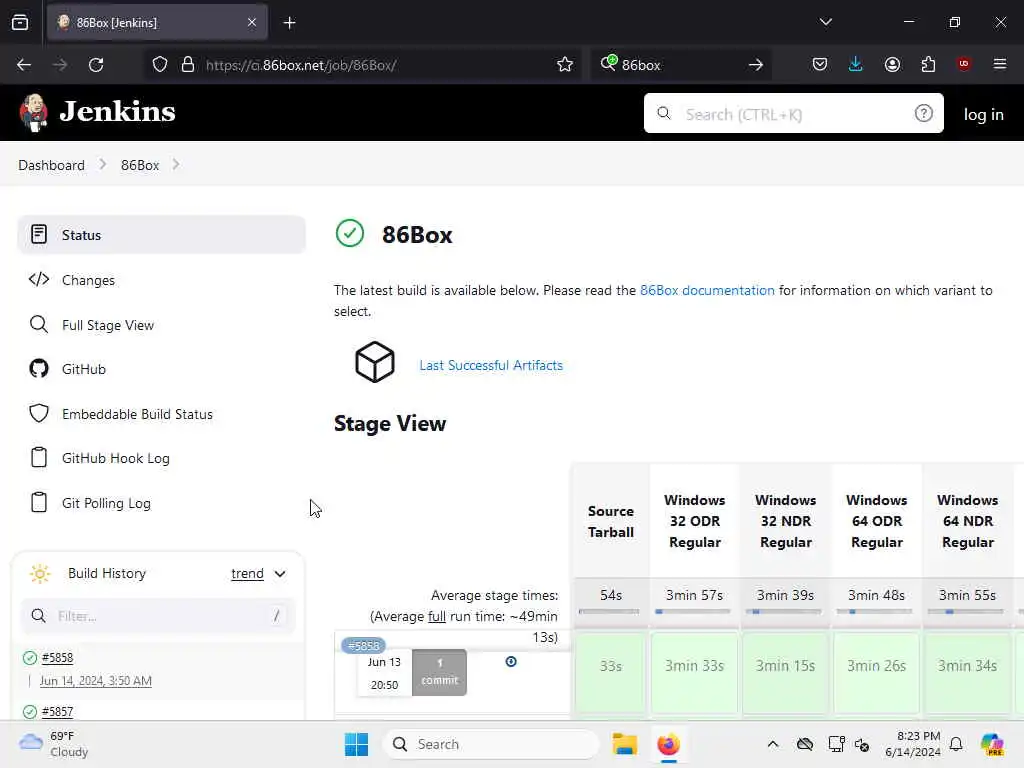Image resolution: width=1024 pixels, height=768 pixels.
Task: Click the Full Stage View magnifier icon
Action: point(39,325)
